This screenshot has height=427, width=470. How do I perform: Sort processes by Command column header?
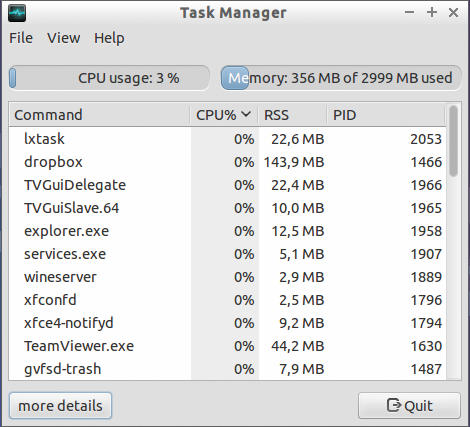[x=99, y=115]
